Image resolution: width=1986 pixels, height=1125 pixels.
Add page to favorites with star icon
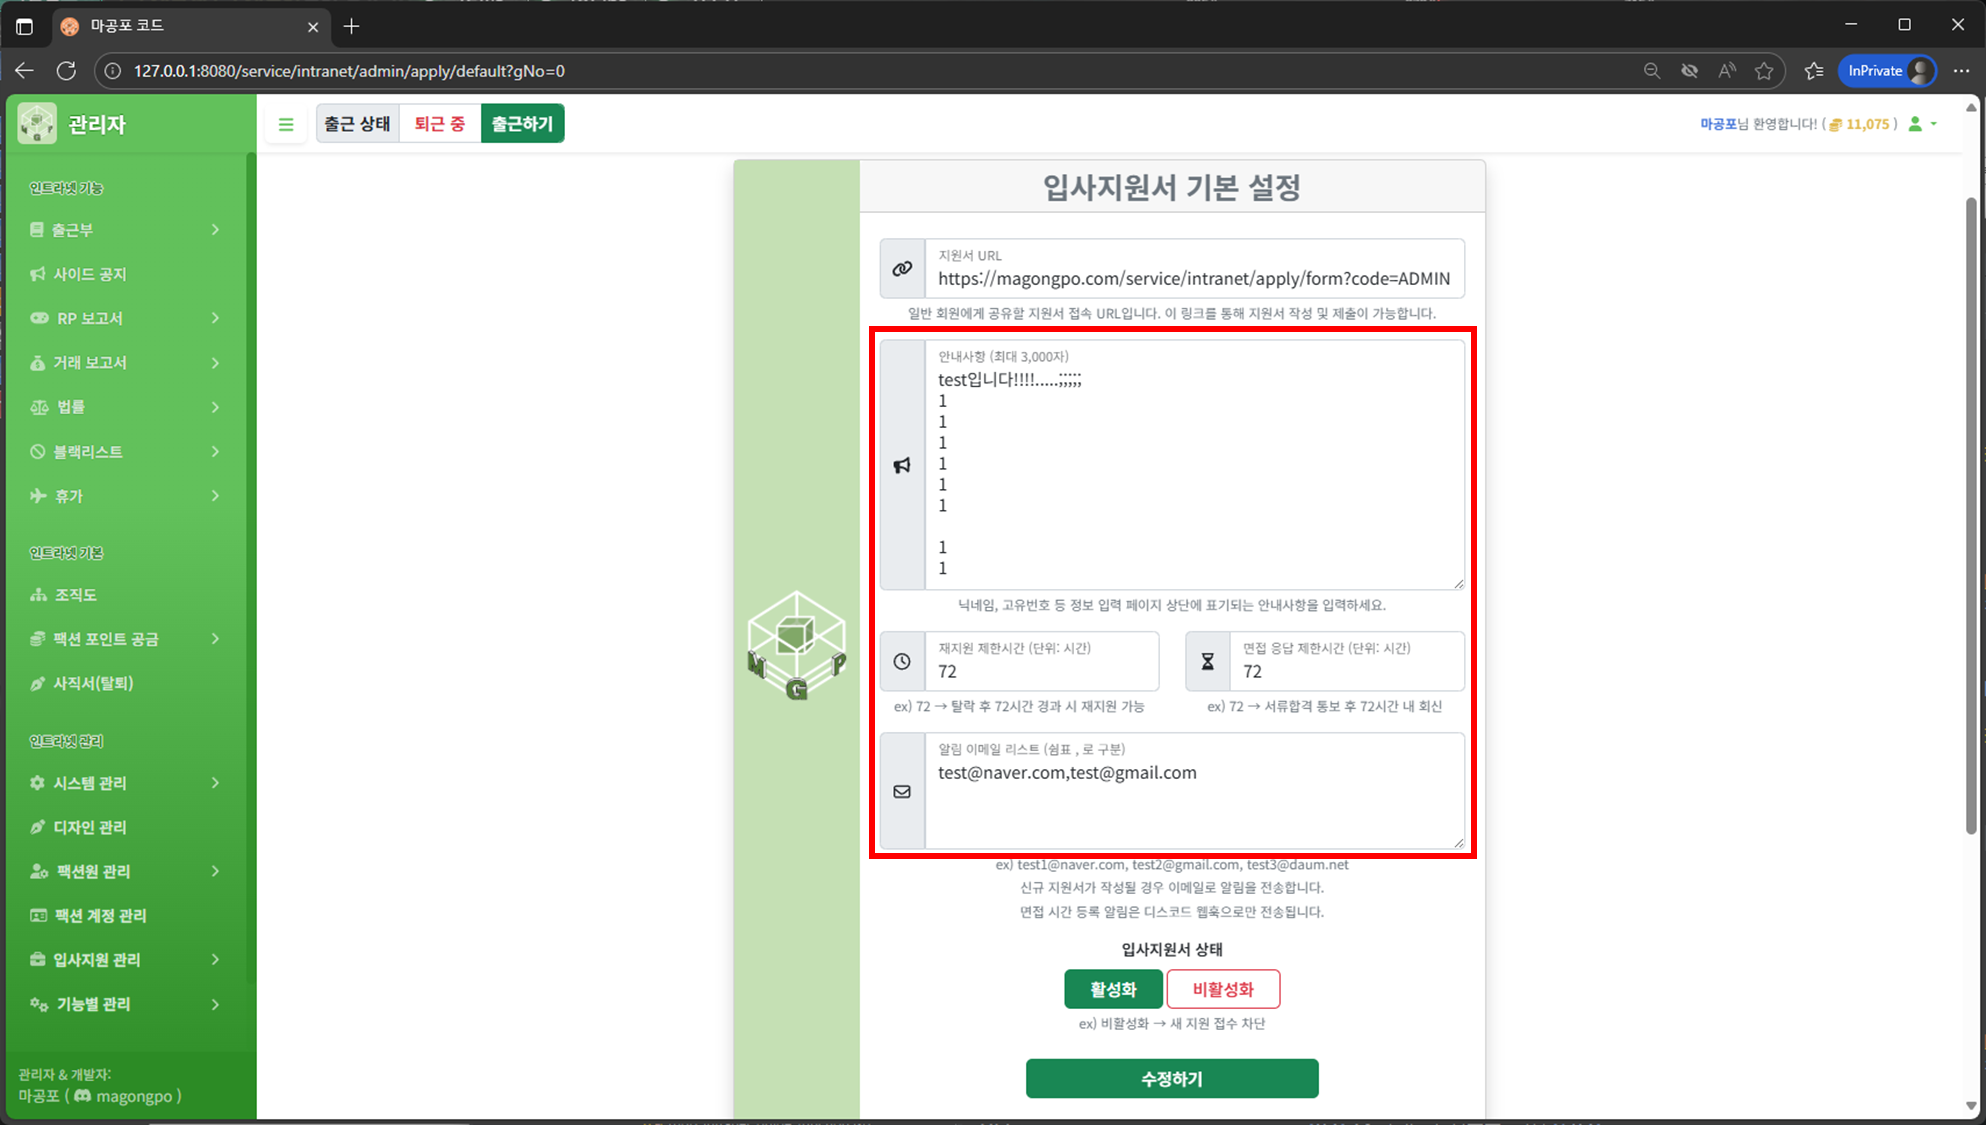click(x=1764, y=71)
